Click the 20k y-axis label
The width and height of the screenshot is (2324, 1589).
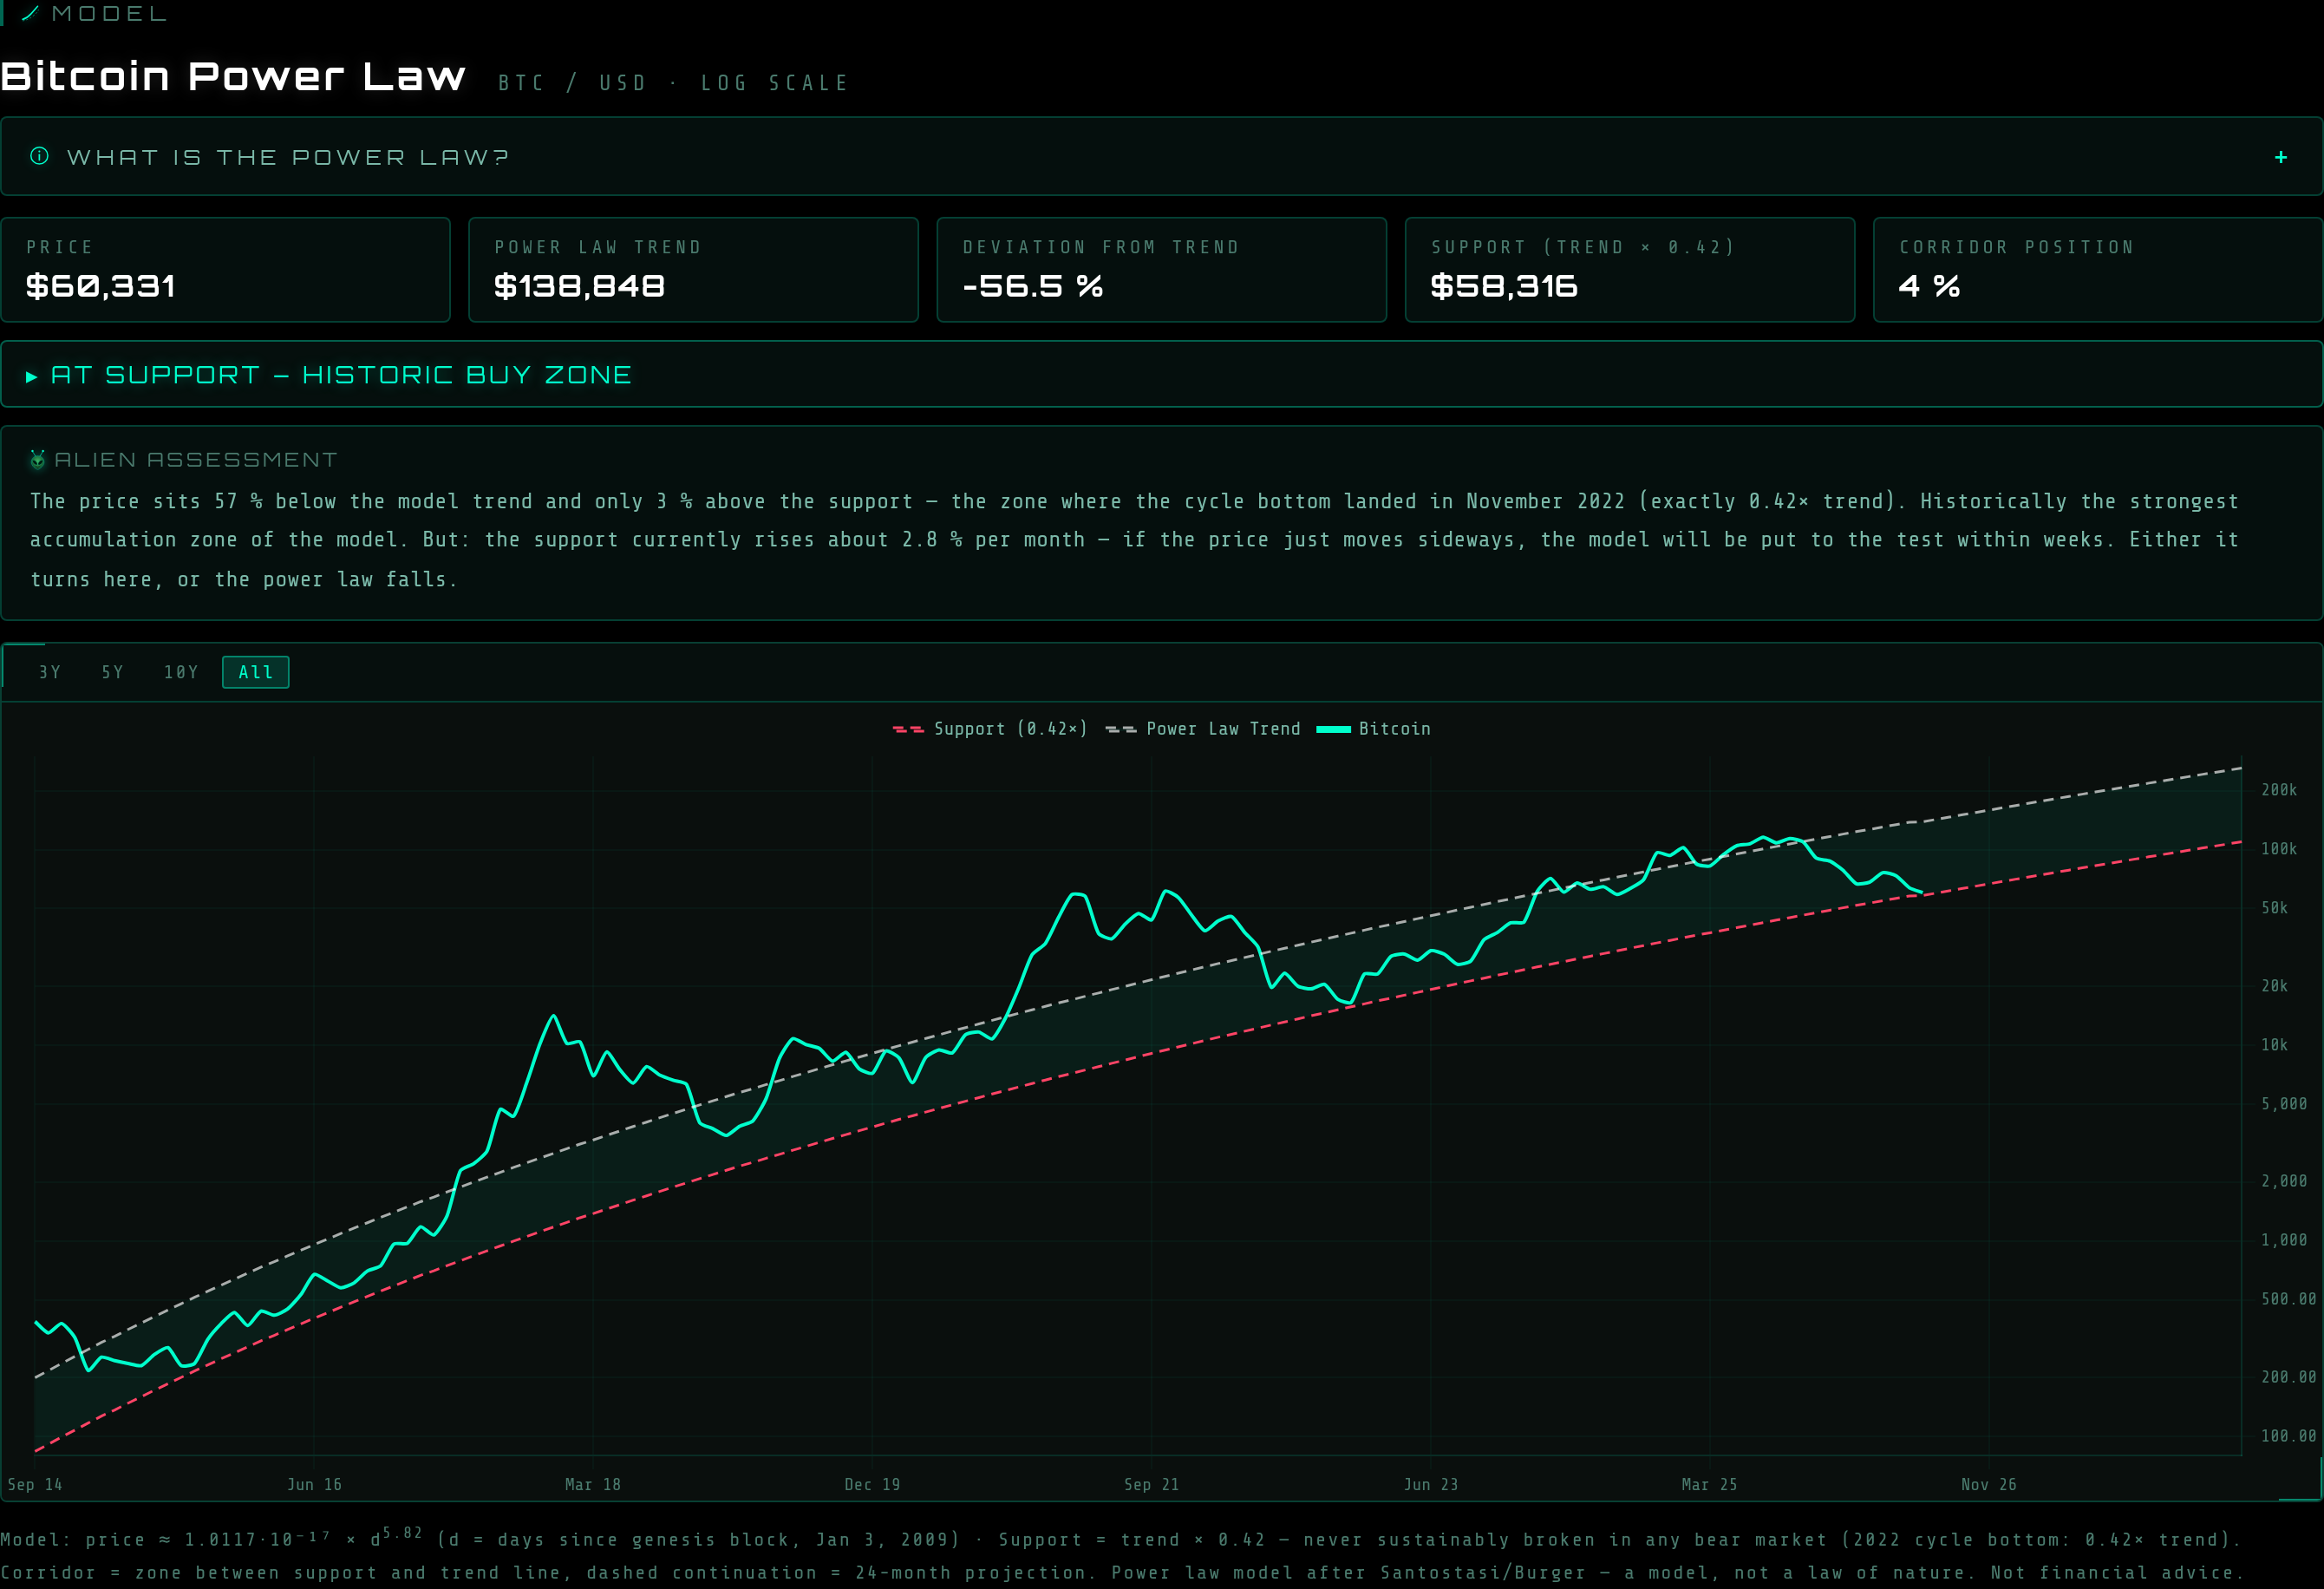tap(2274, 986)
